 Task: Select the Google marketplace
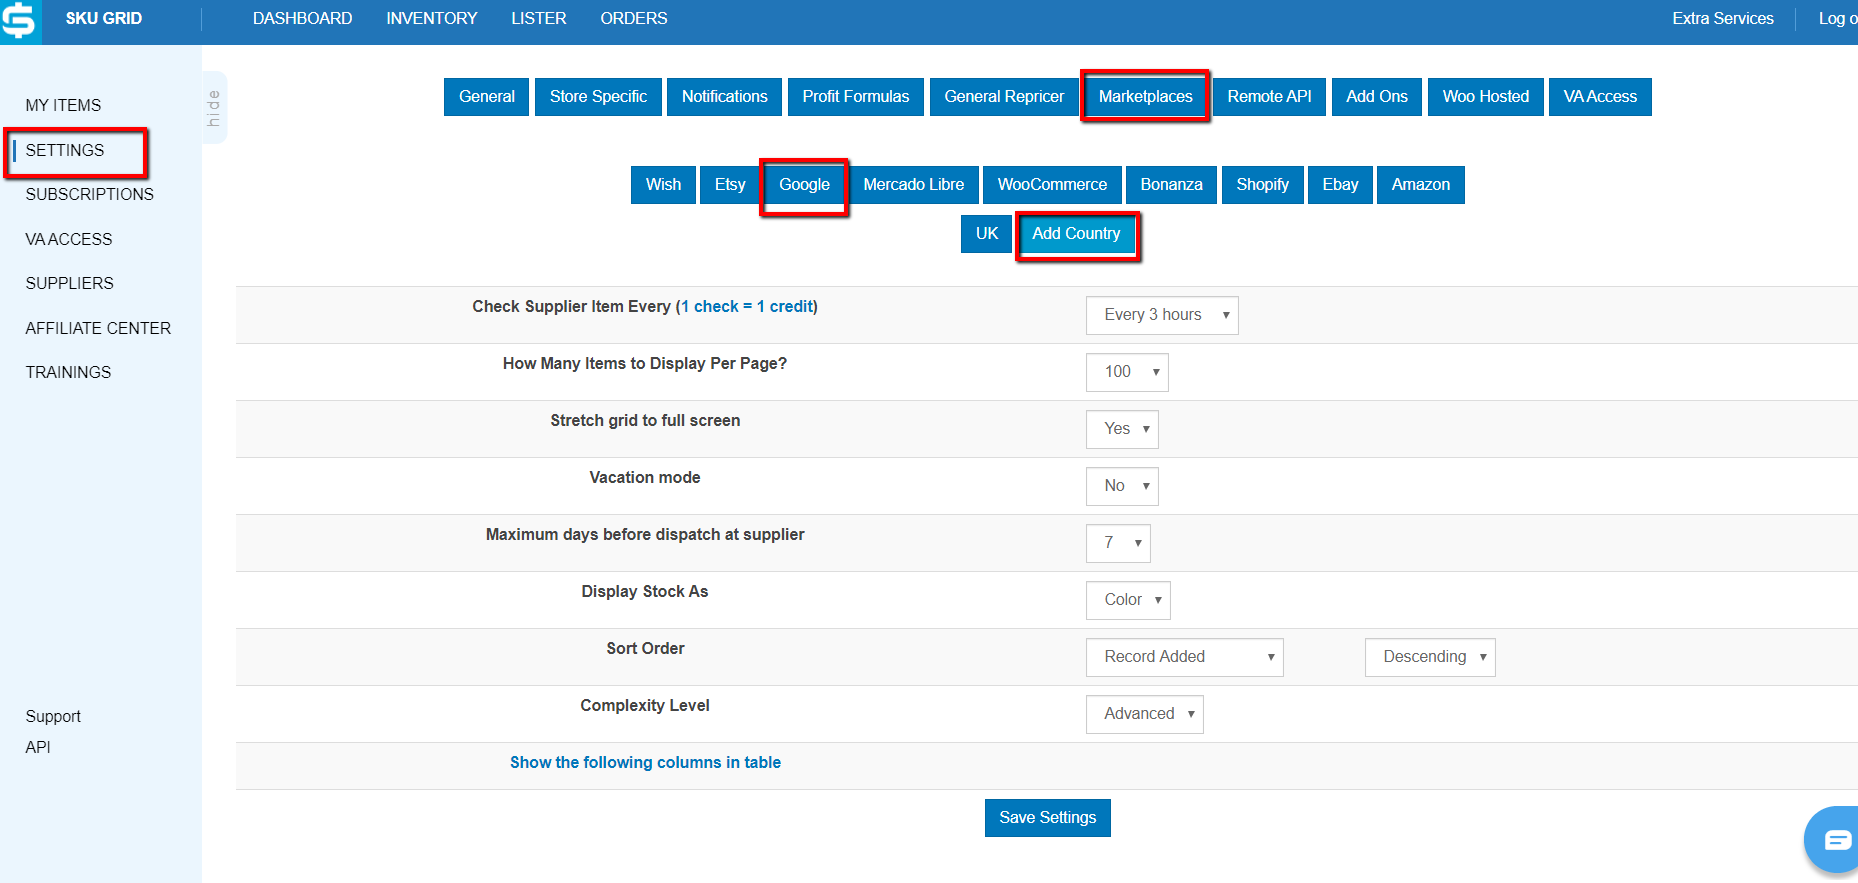coord(805,185)
